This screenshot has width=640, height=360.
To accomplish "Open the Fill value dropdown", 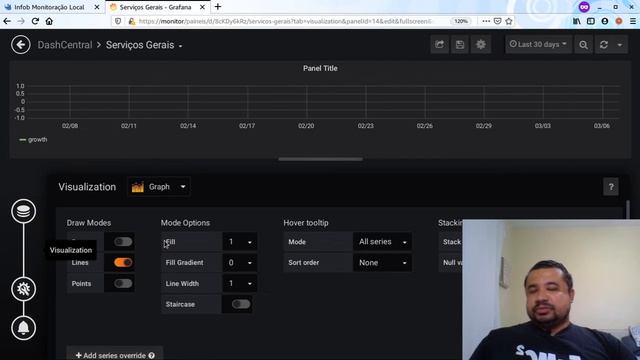I will pos(240,242).
